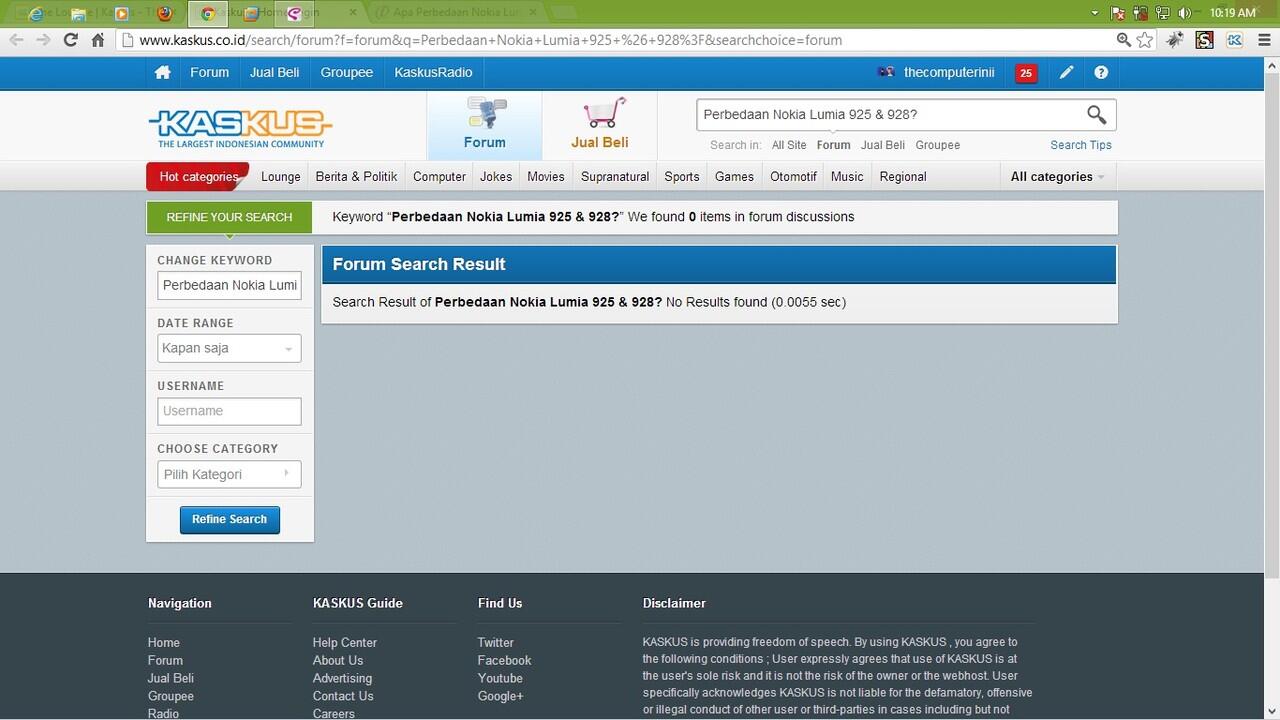Click the taskbar clock showing 10:19 AM
Image resolution: width=1280 pixels, height=720 pixels.
pos(1232,13)
